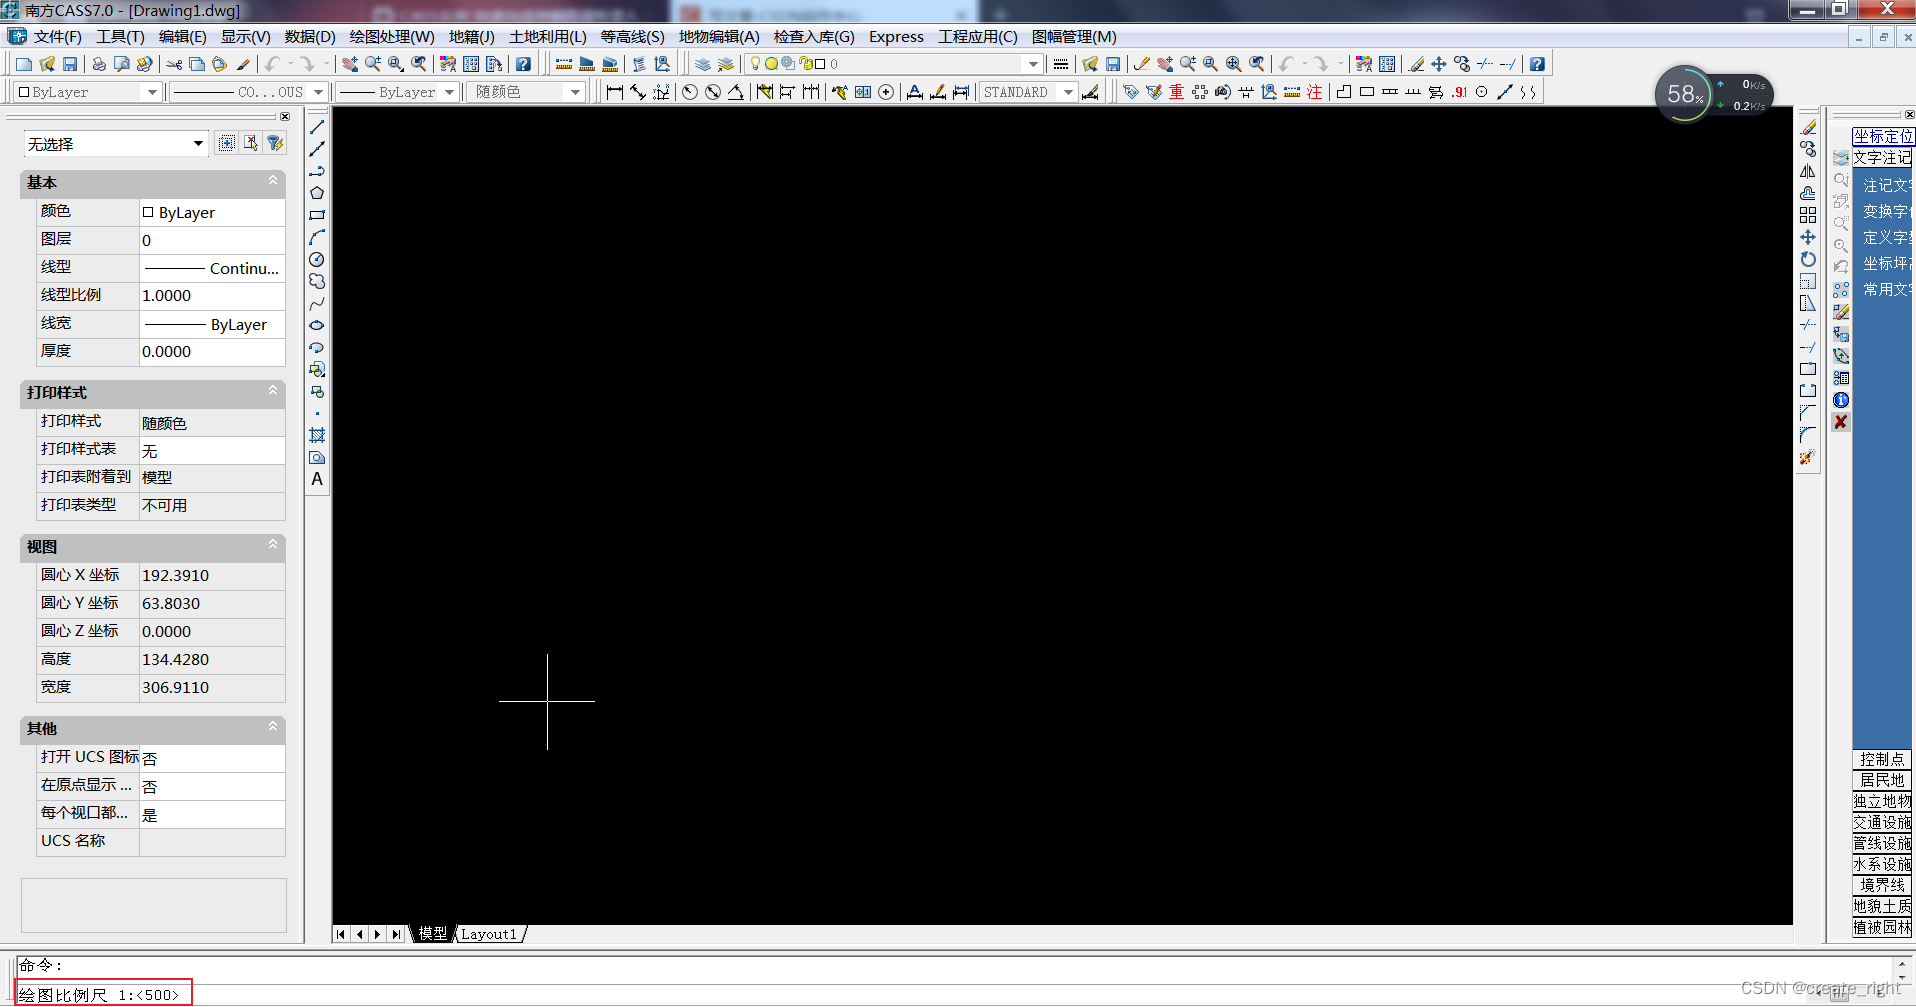Select the Rectangle draw tool
Screen dimensions: 1916x1007
(317, 215)
